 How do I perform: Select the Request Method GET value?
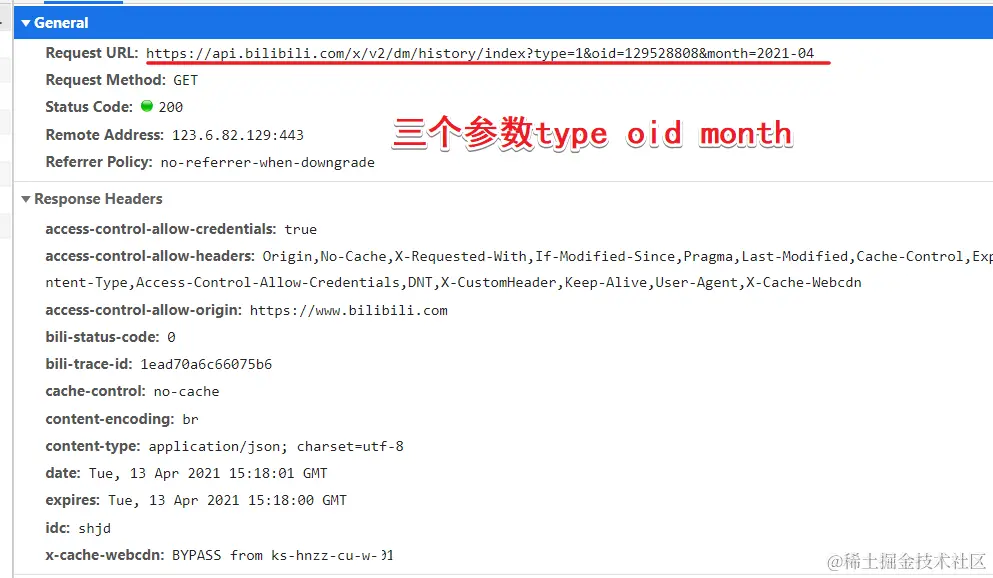click(x=186, y=80)
